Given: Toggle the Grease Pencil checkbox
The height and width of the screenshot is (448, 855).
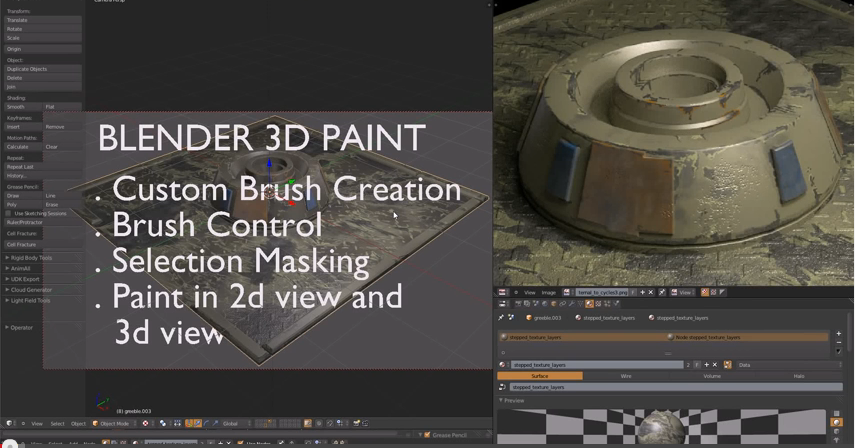Looking at the screenshot, I should (x=428, y=435).
